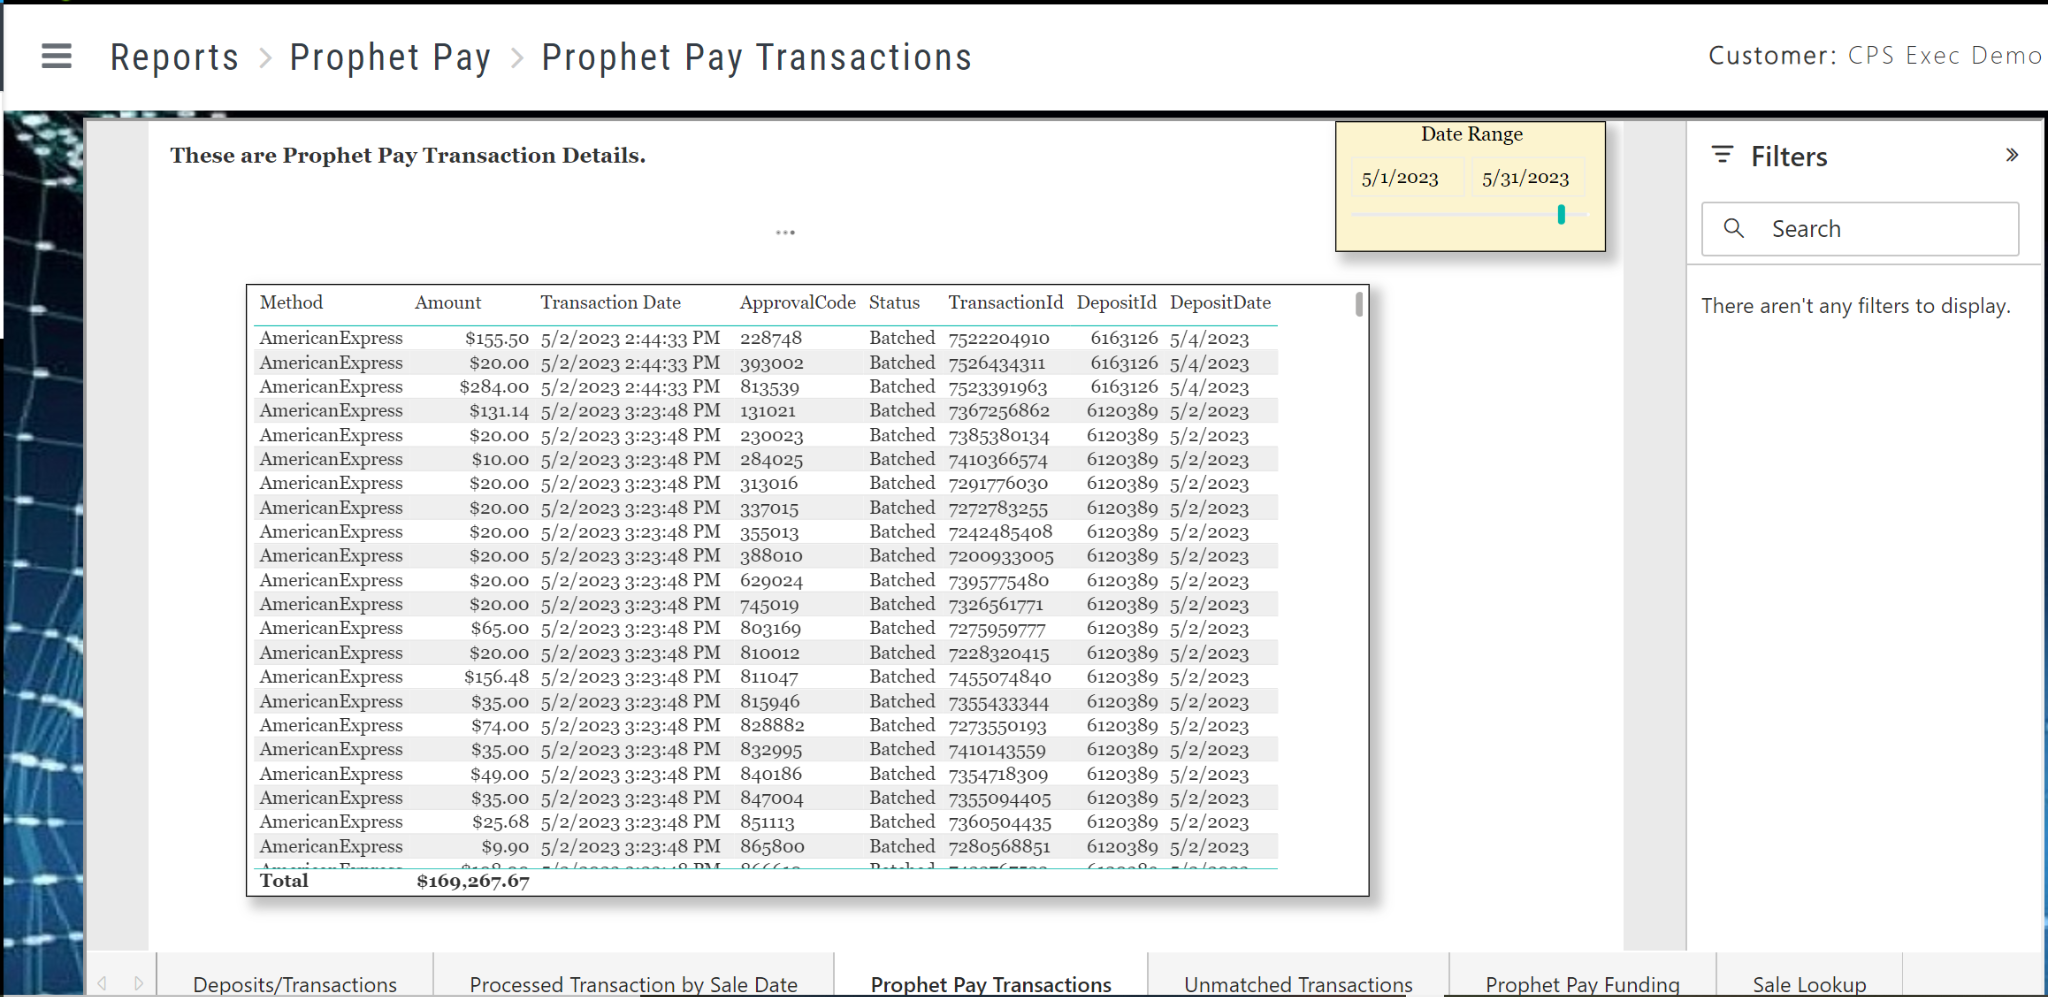Select transaction ID 7367256862

point(999,411)
